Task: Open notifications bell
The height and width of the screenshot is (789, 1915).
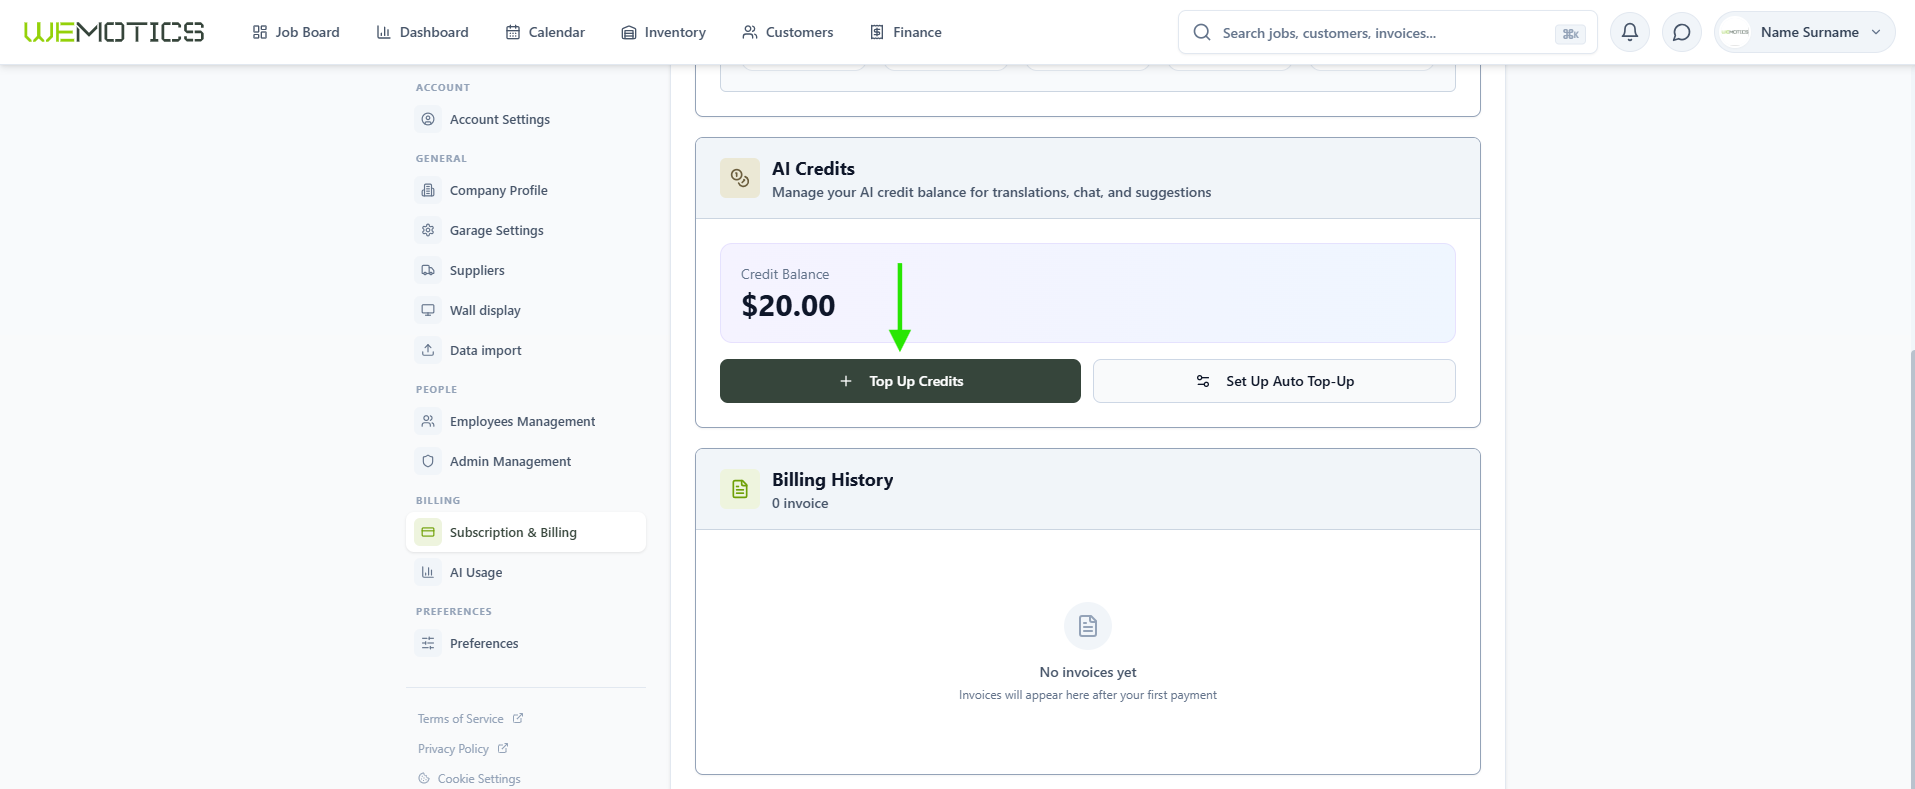Action: [1630, 32]
